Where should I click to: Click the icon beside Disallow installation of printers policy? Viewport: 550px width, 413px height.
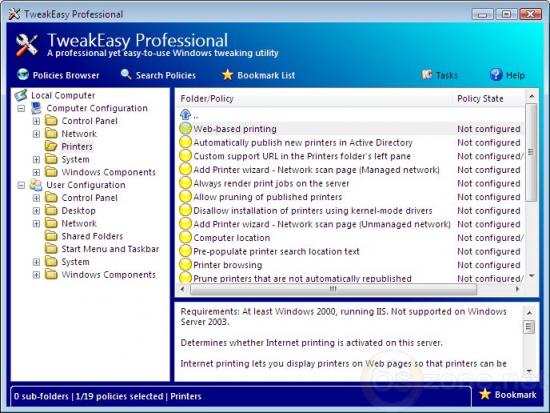185,210
